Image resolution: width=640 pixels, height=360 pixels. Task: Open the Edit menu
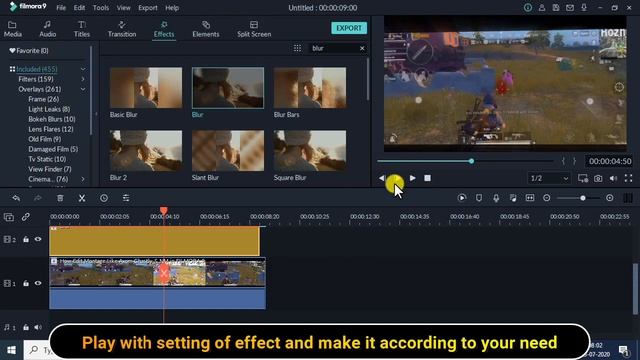tap(79, 8)
